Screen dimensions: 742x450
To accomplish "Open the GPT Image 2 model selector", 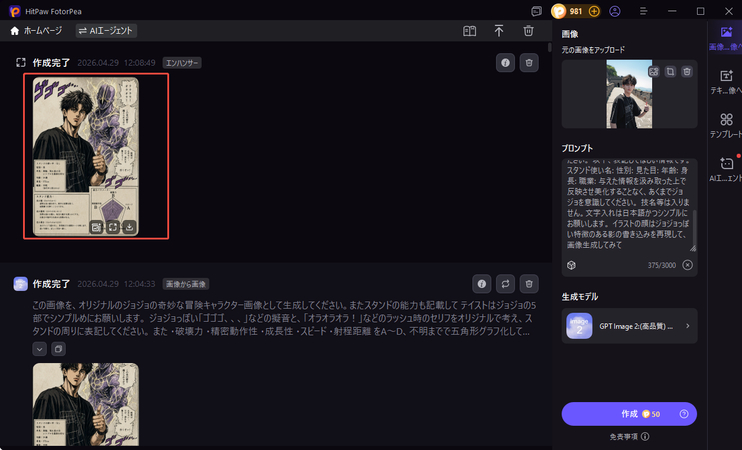I will (629, 326).
